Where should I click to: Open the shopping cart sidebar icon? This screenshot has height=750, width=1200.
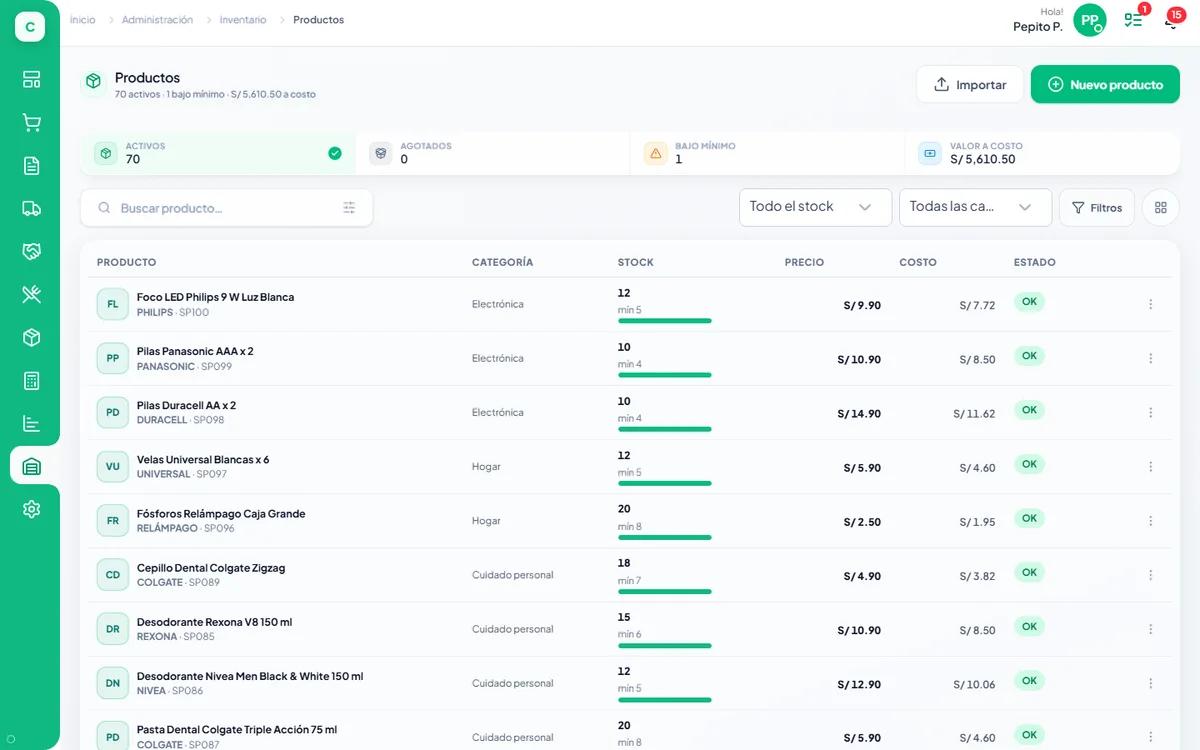pos(31,123)
